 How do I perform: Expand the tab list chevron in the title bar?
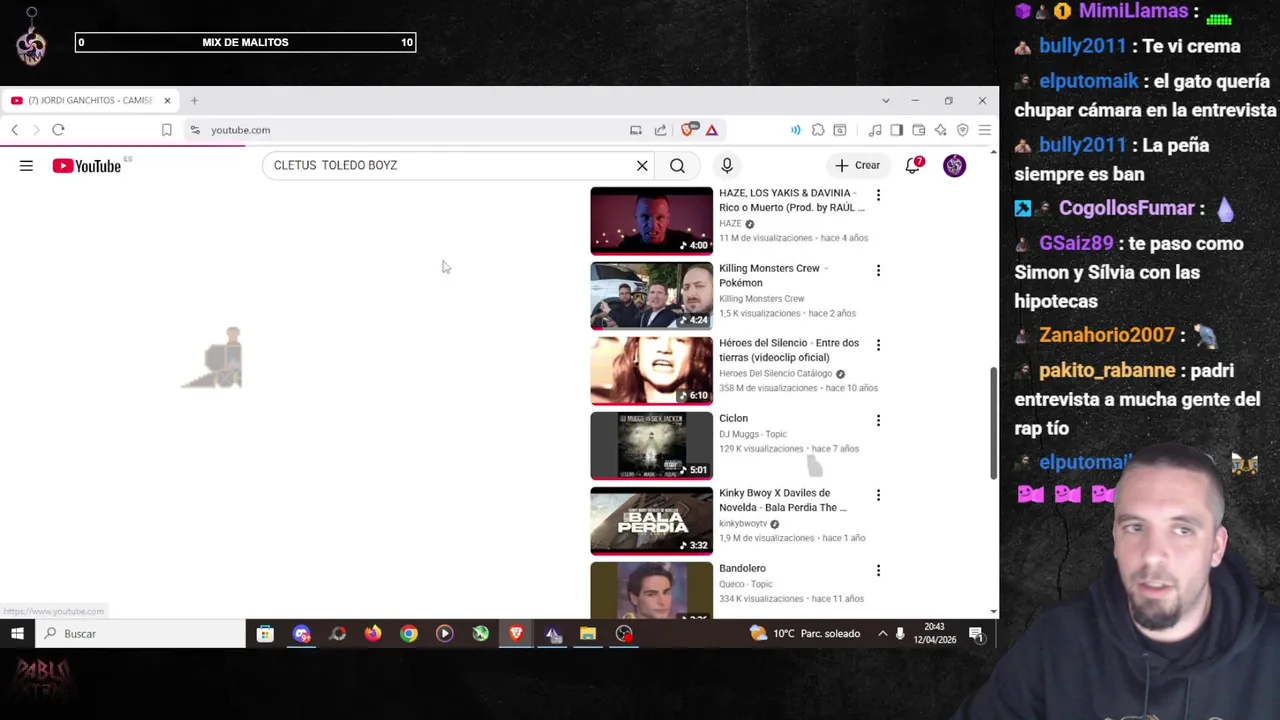click(x=885, y=101)
